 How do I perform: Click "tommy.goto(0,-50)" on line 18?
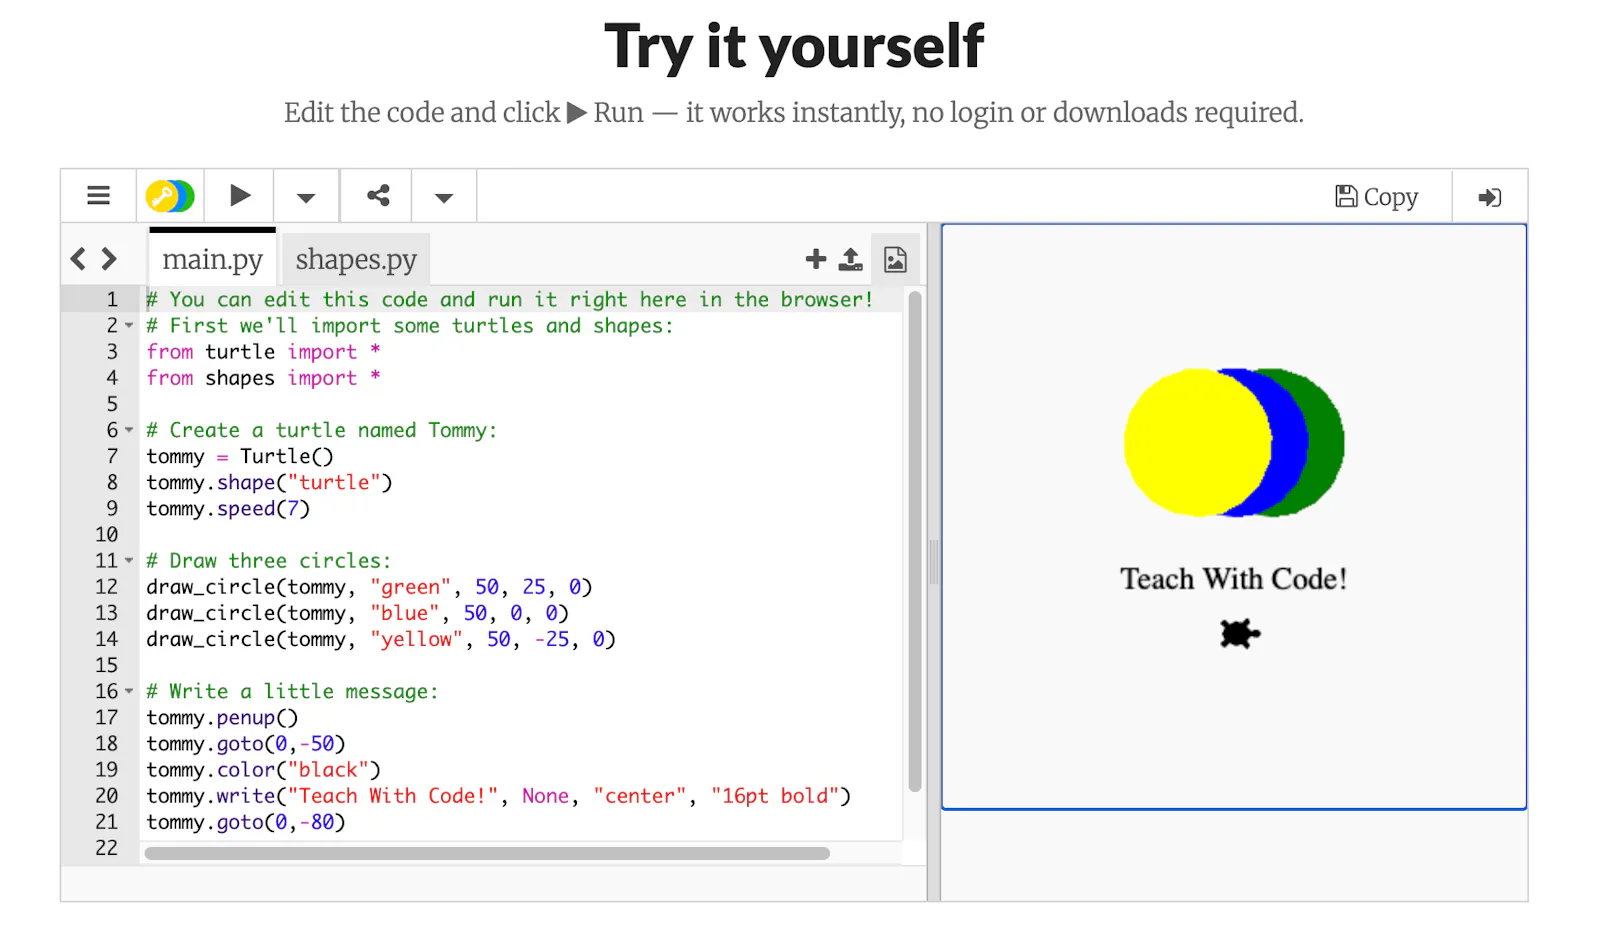245,744
